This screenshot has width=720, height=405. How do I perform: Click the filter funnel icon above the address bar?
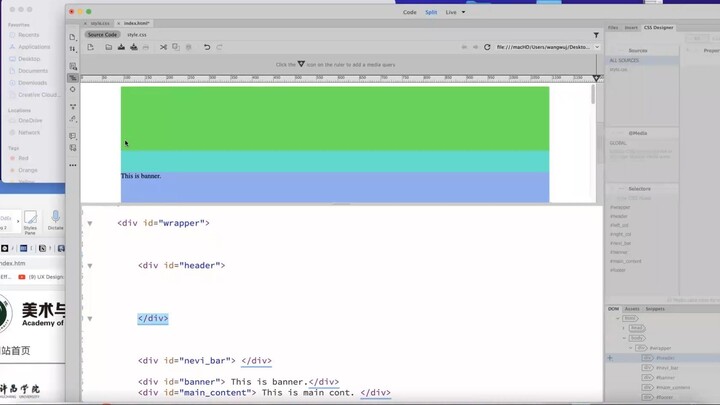(596, 35)
